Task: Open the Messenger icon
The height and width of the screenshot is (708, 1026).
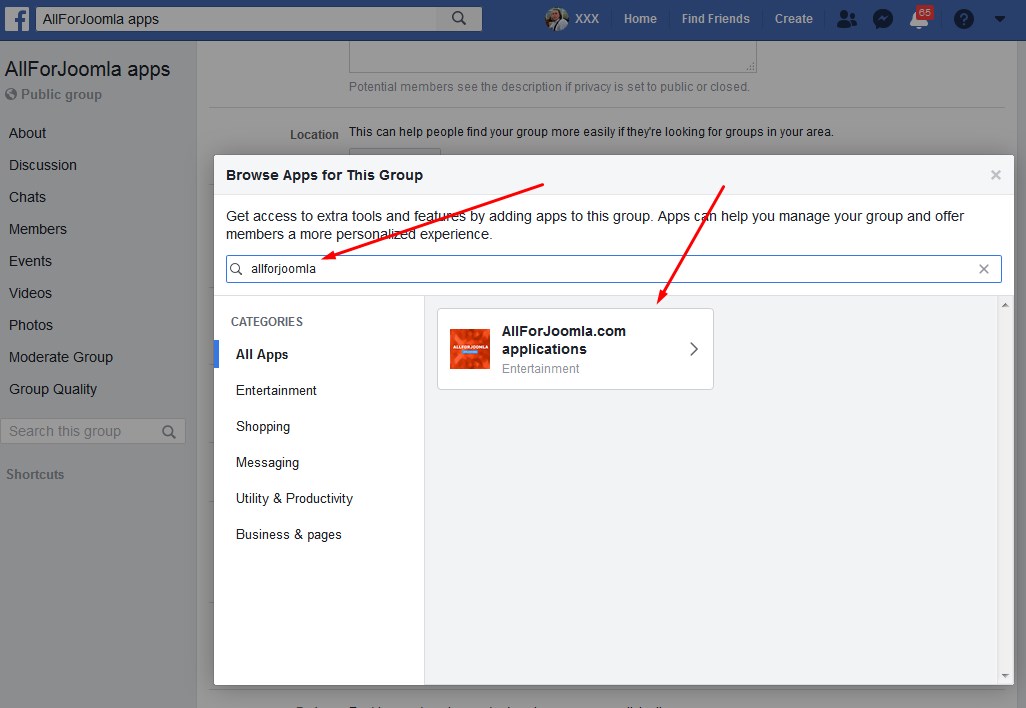Action: (882, 19)
